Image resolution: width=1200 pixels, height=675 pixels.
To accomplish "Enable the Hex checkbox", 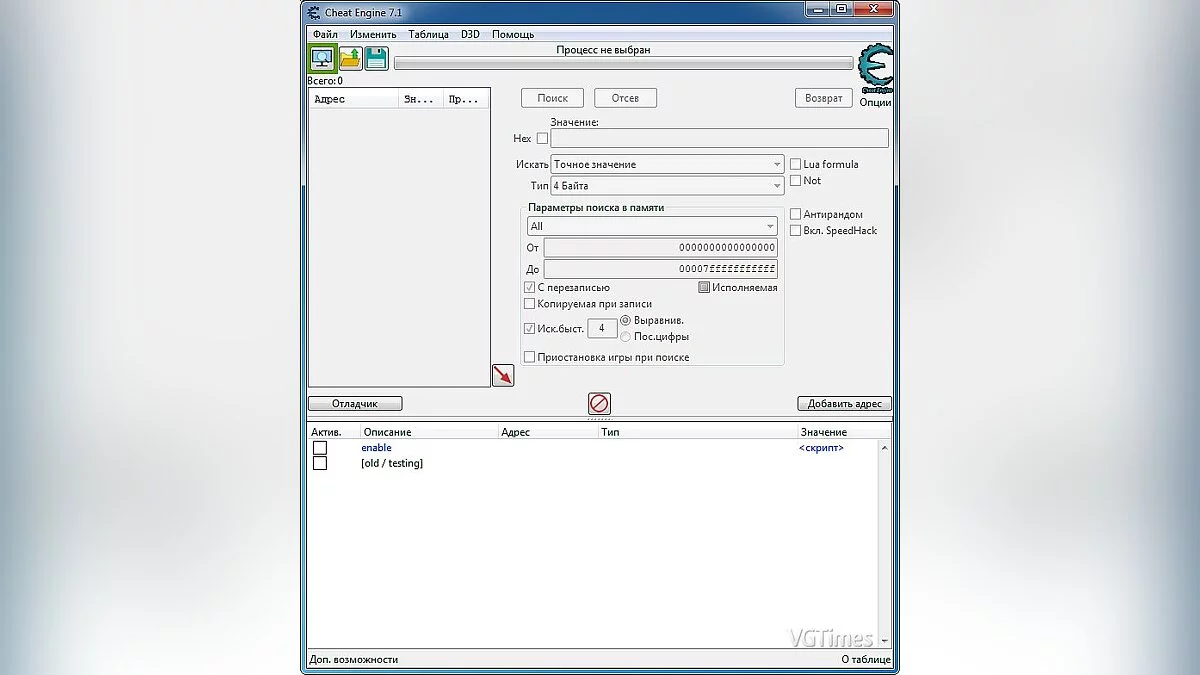I will point(543,139).
